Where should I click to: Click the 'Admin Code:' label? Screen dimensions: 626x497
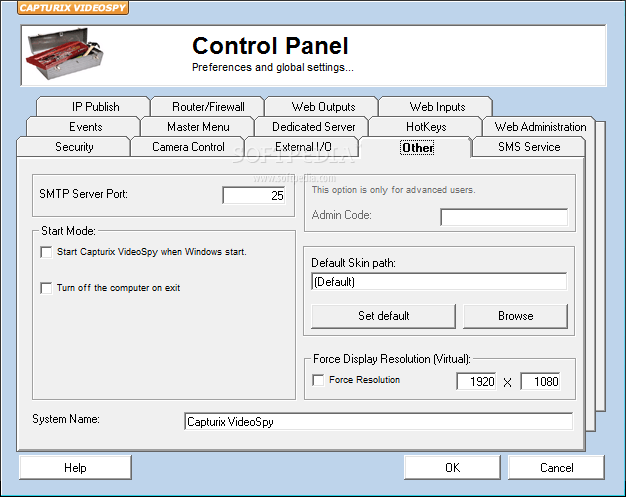[341, 215]
